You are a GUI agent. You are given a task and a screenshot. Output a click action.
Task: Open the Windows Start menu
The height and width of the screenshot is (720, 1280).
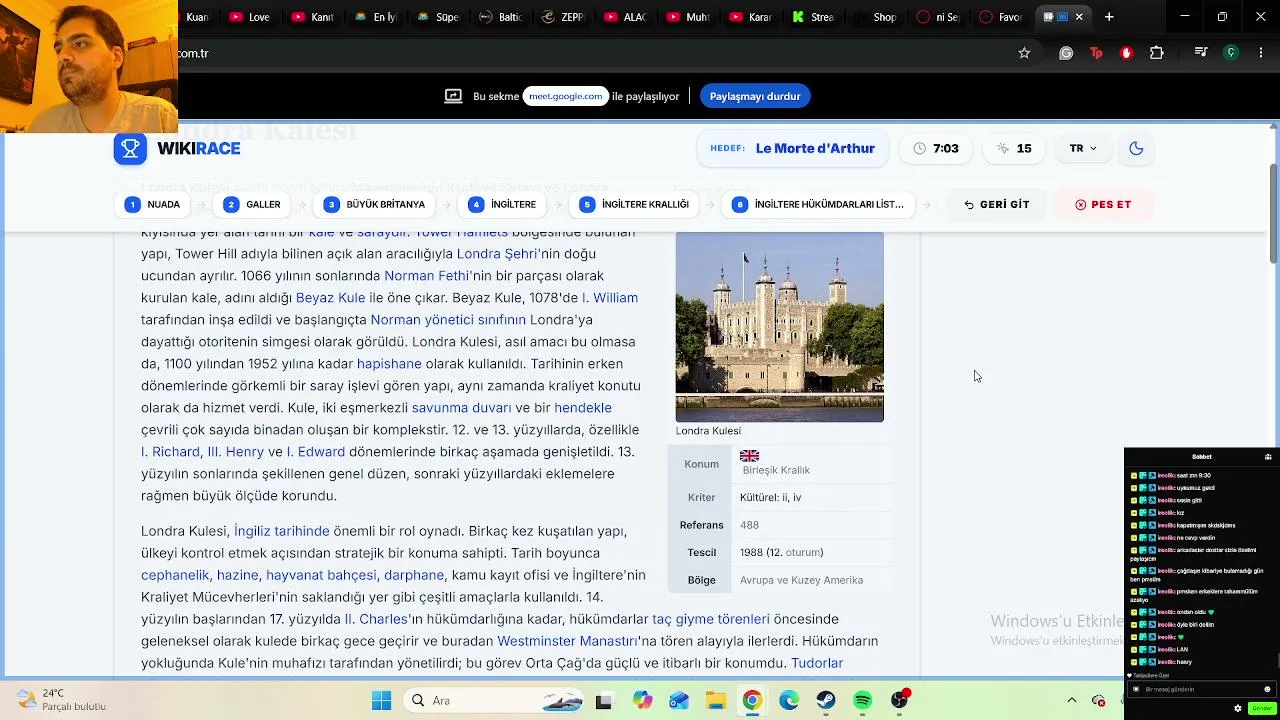(382, 701)
